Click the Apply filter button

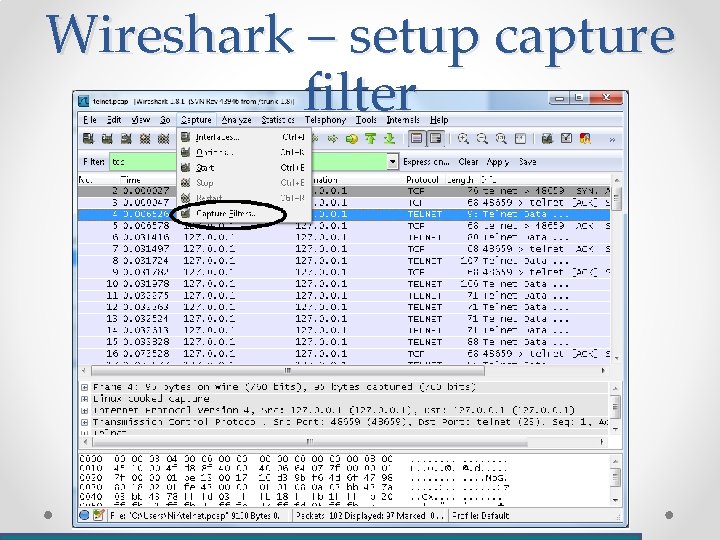tap(498, 162)
